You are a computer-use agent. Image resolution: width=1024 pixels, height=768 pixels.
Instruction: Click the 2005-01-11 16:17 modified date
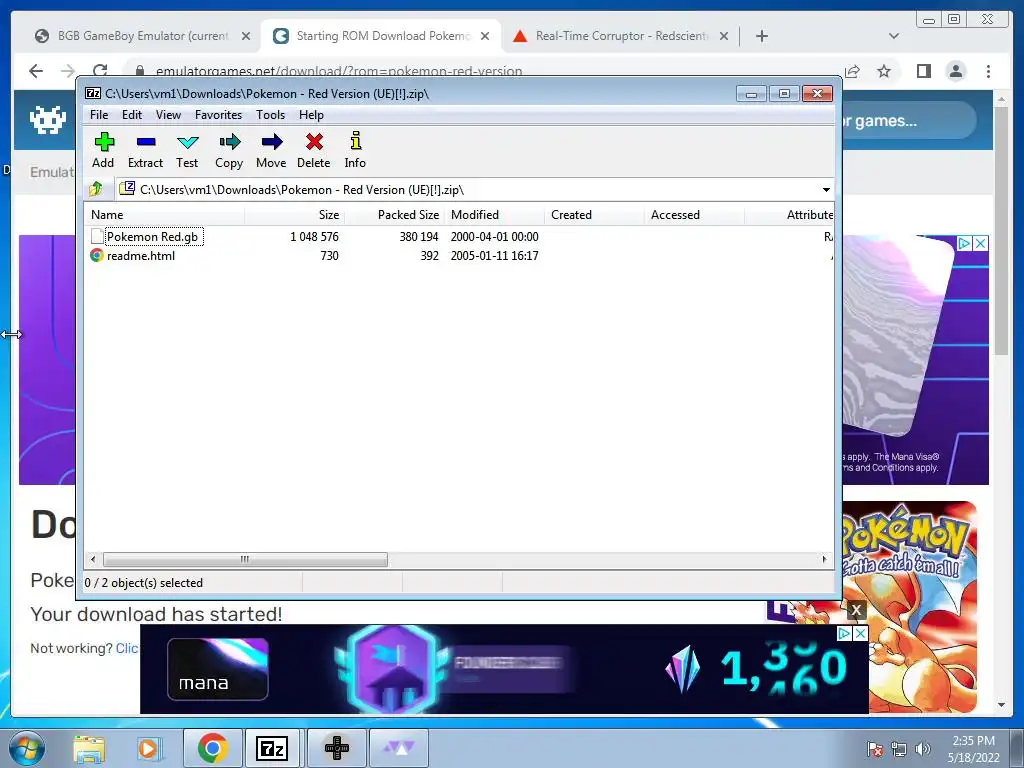494,256
